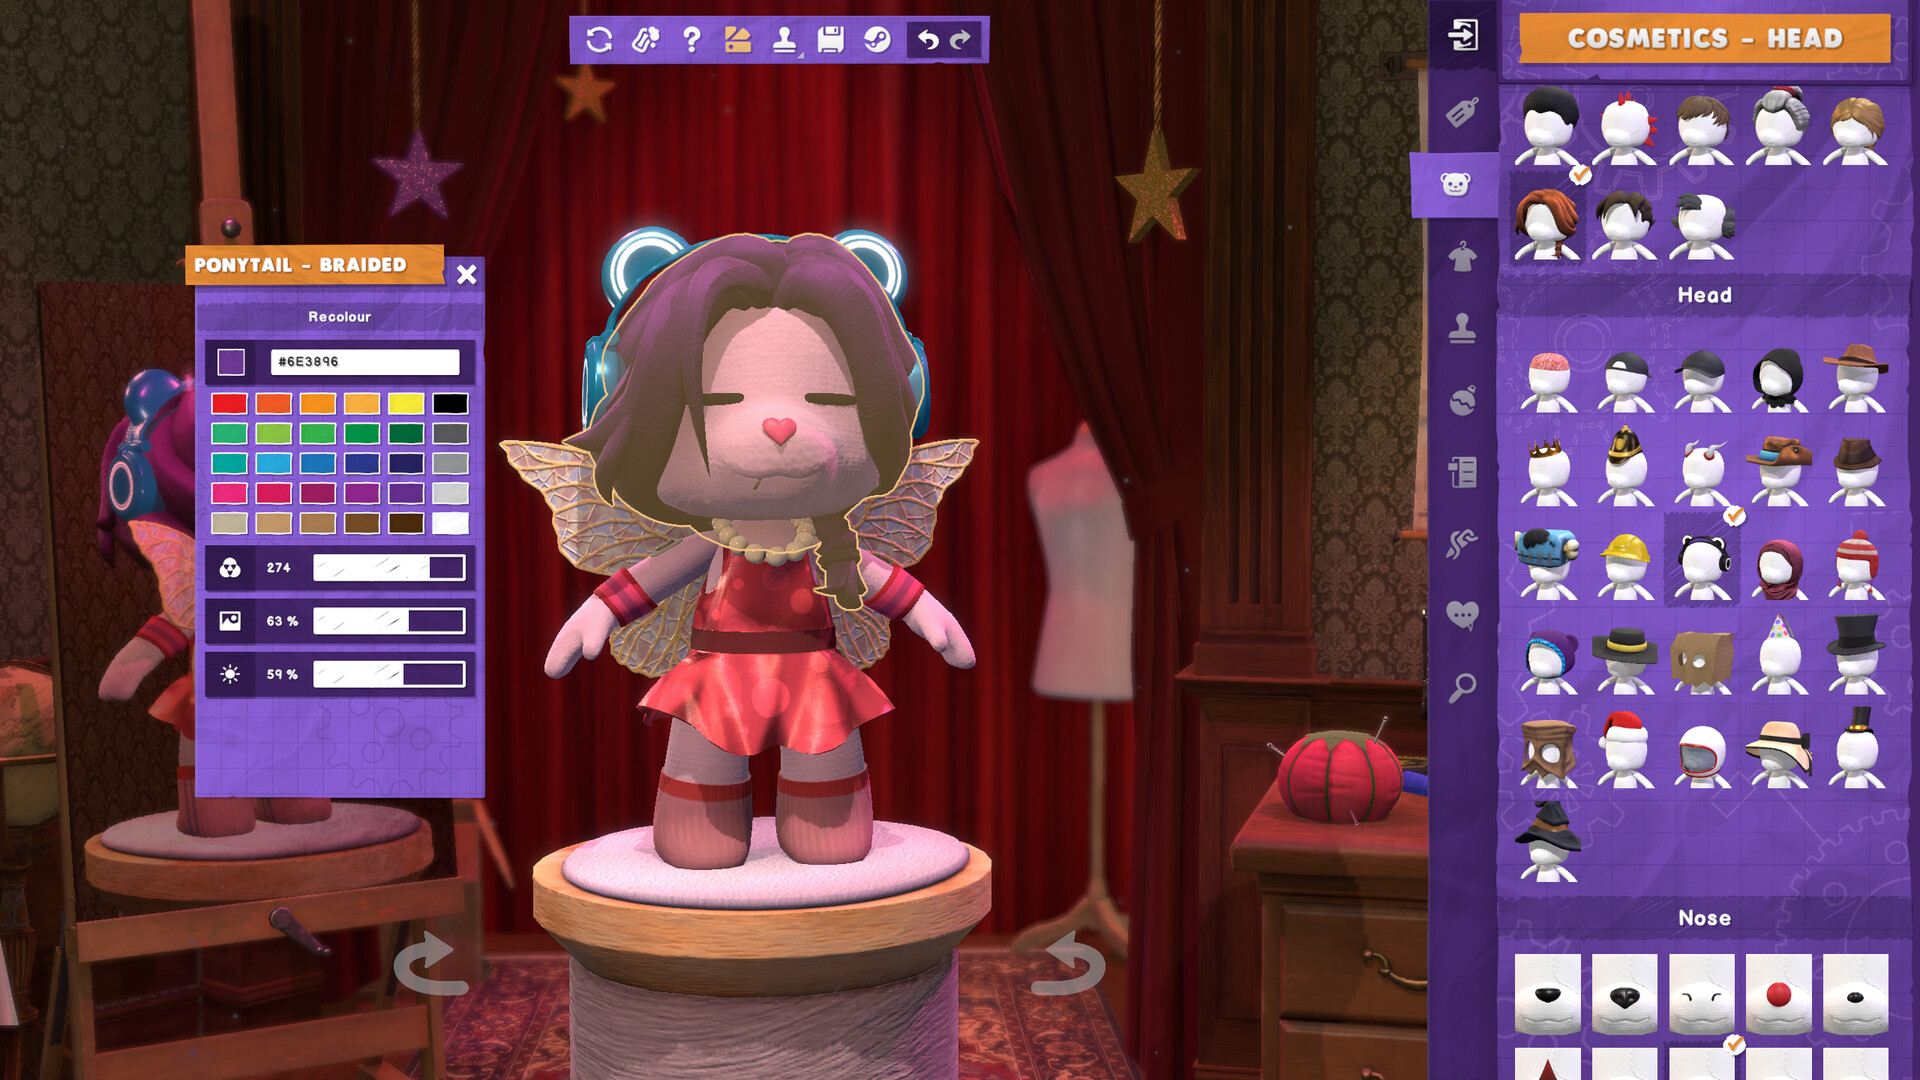Image resolution: width=1920 pixels, height=1080 pixels.
Task: Click the Steam workshop icon in toolbar
Action: (877, 40)
